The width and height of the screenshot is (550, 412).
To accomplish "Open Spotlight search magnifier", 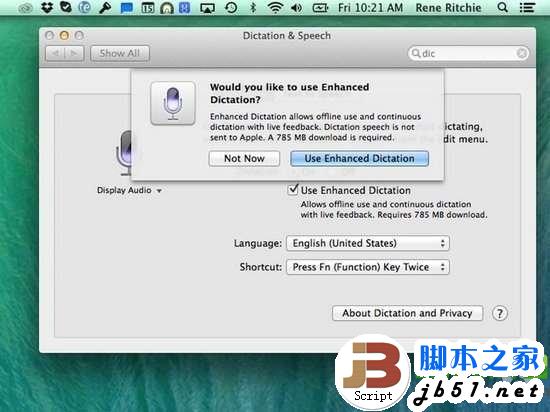I will 503,7.
